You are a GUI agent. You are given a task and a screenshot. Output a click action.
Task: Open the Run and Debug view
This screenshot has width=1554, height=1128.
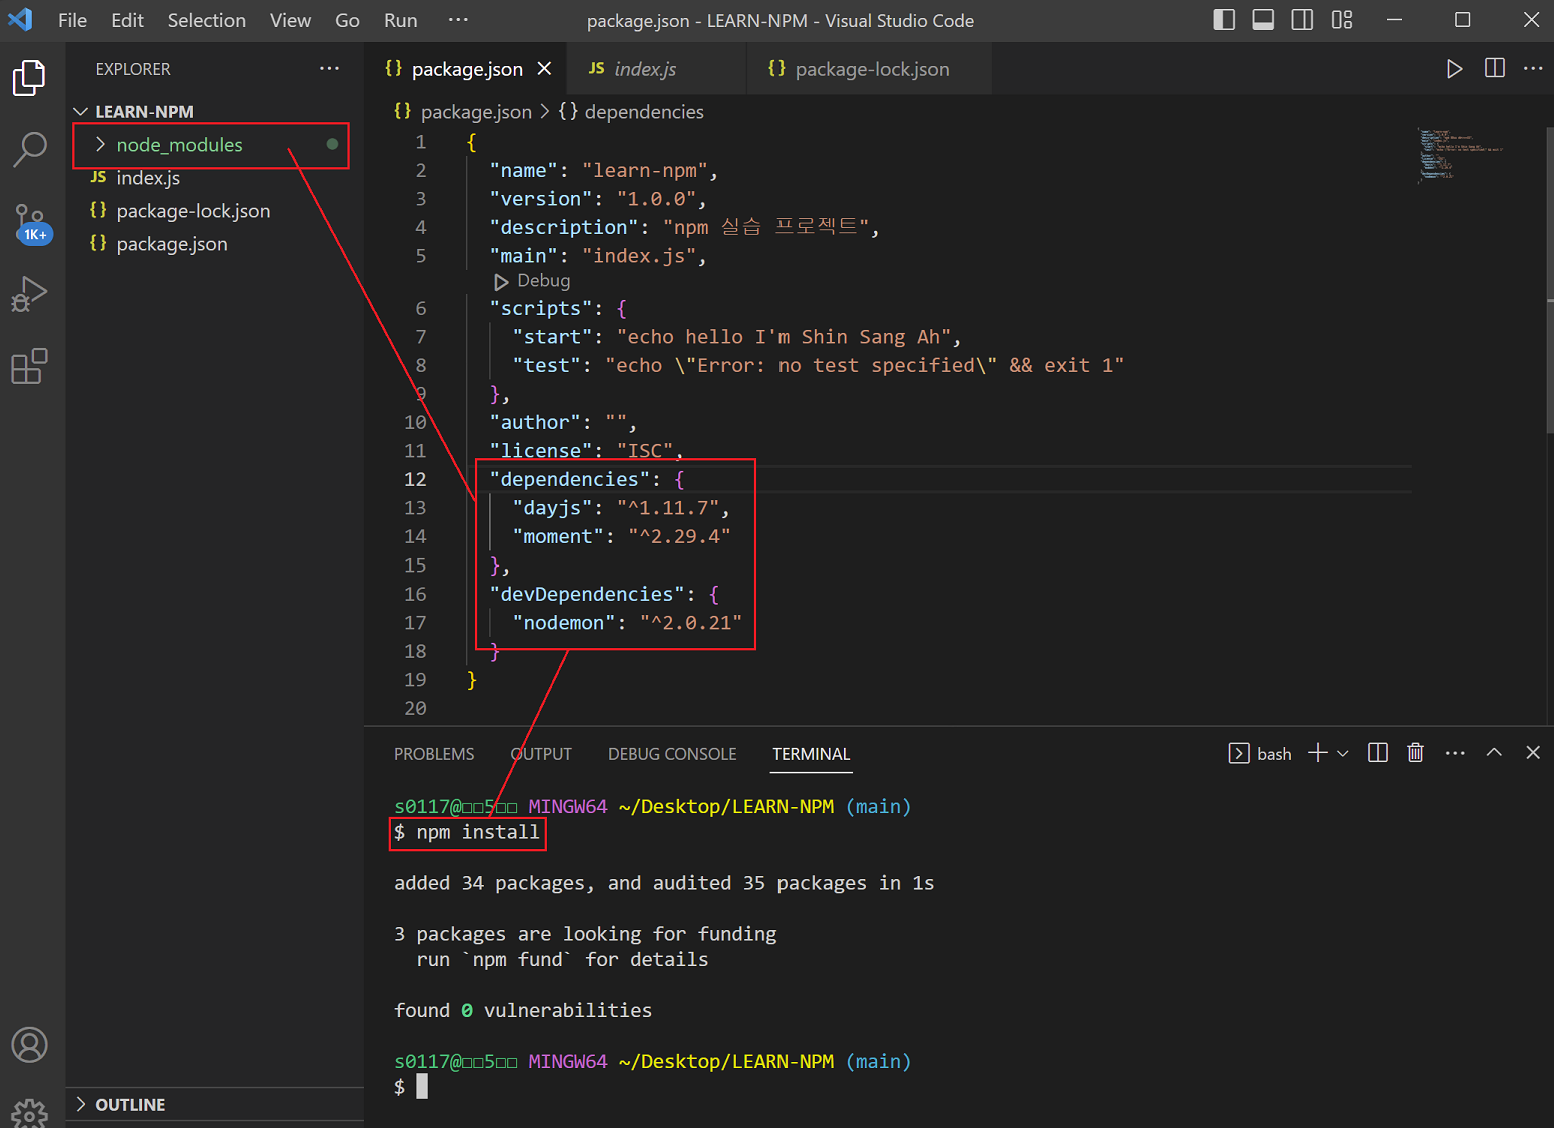coord(29,294)
